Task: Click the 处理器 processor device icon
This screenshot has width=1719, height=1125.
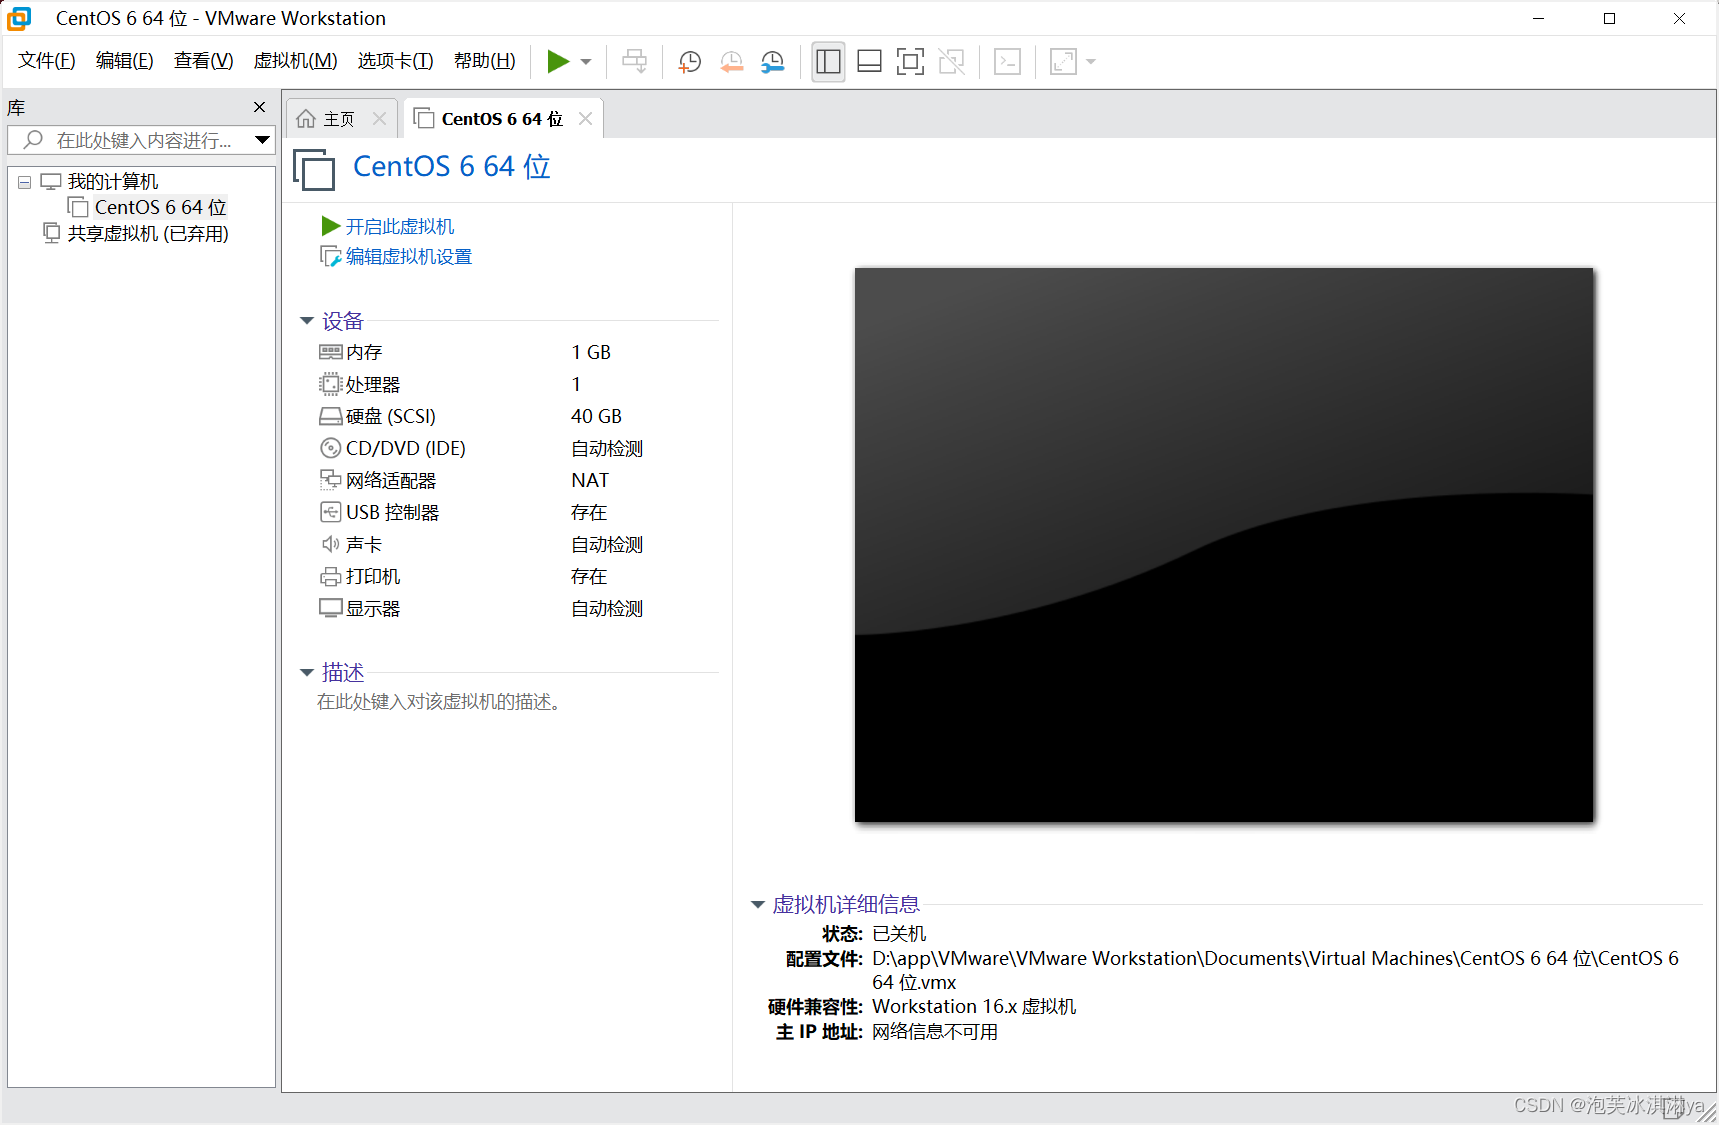Action: pyautogui.click(x=331, y=384)
